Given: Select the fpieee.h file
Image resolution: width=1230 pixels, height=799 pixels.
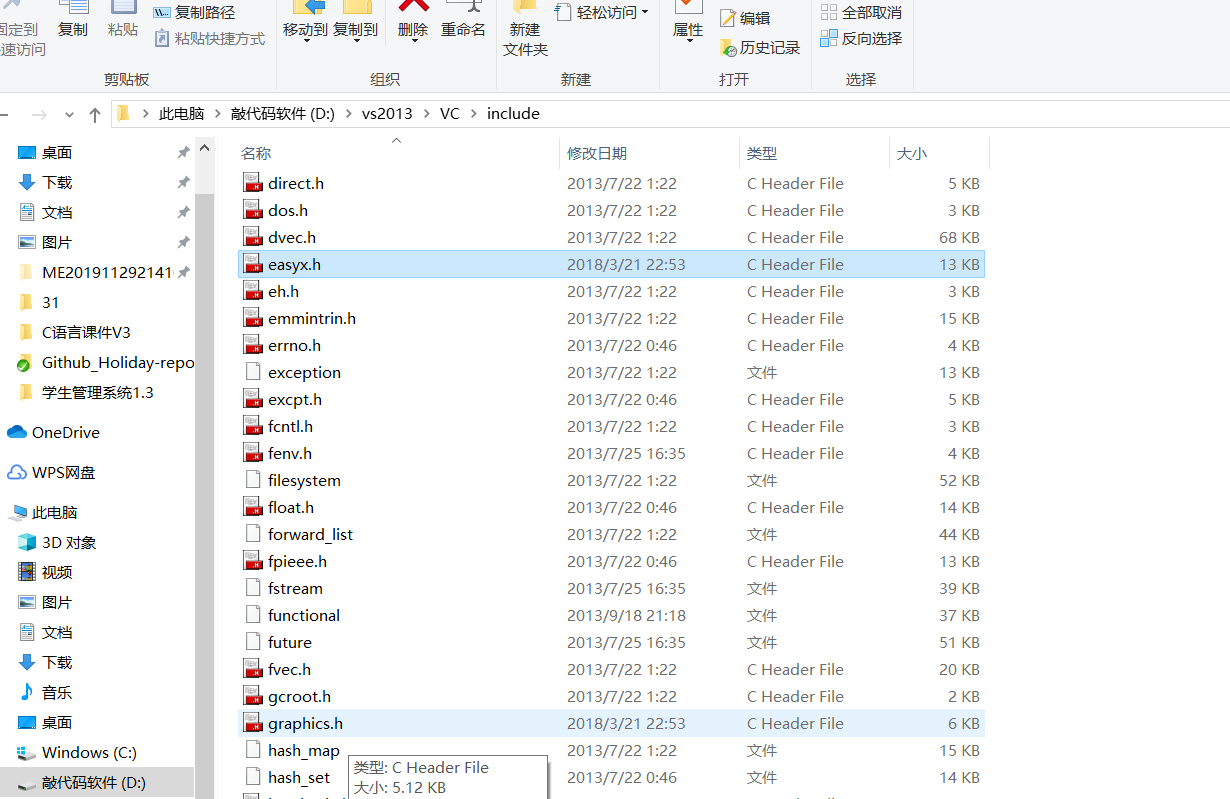Looking at the screenshot, I should tap(611, 561).
